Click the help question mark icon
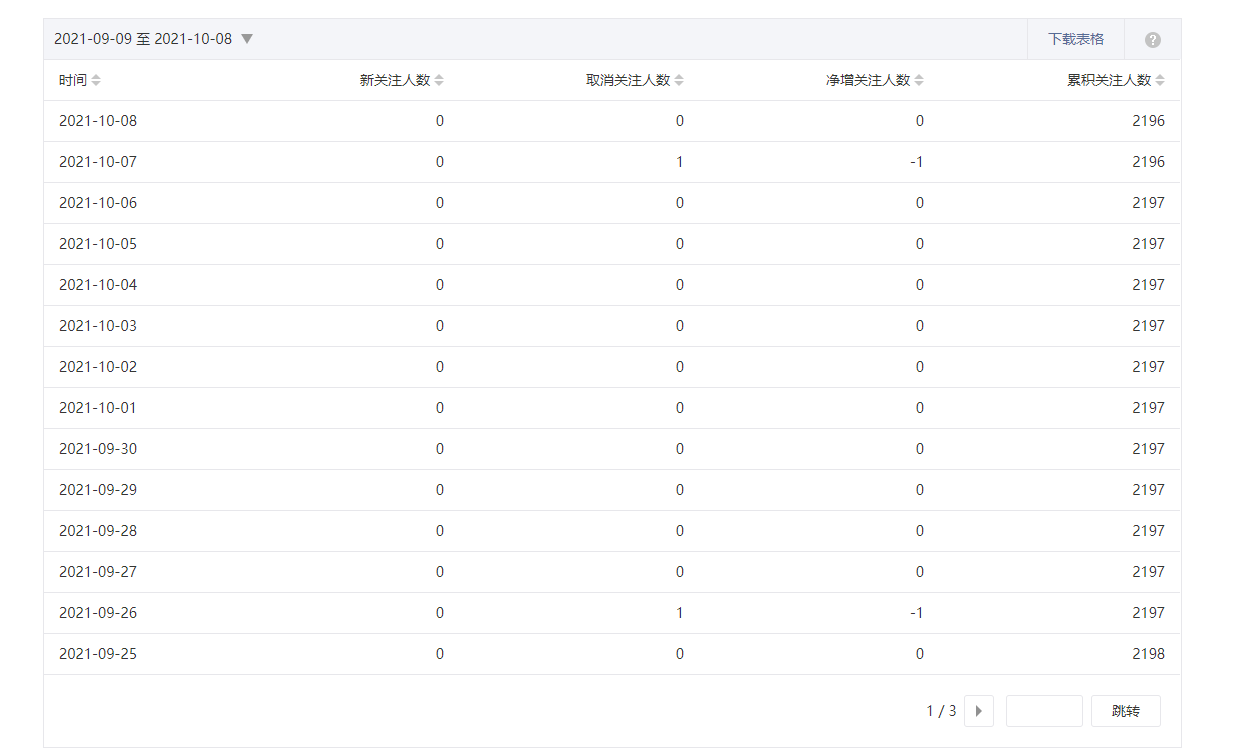Screen dimensions: 1244x754 pos(1152,40)
